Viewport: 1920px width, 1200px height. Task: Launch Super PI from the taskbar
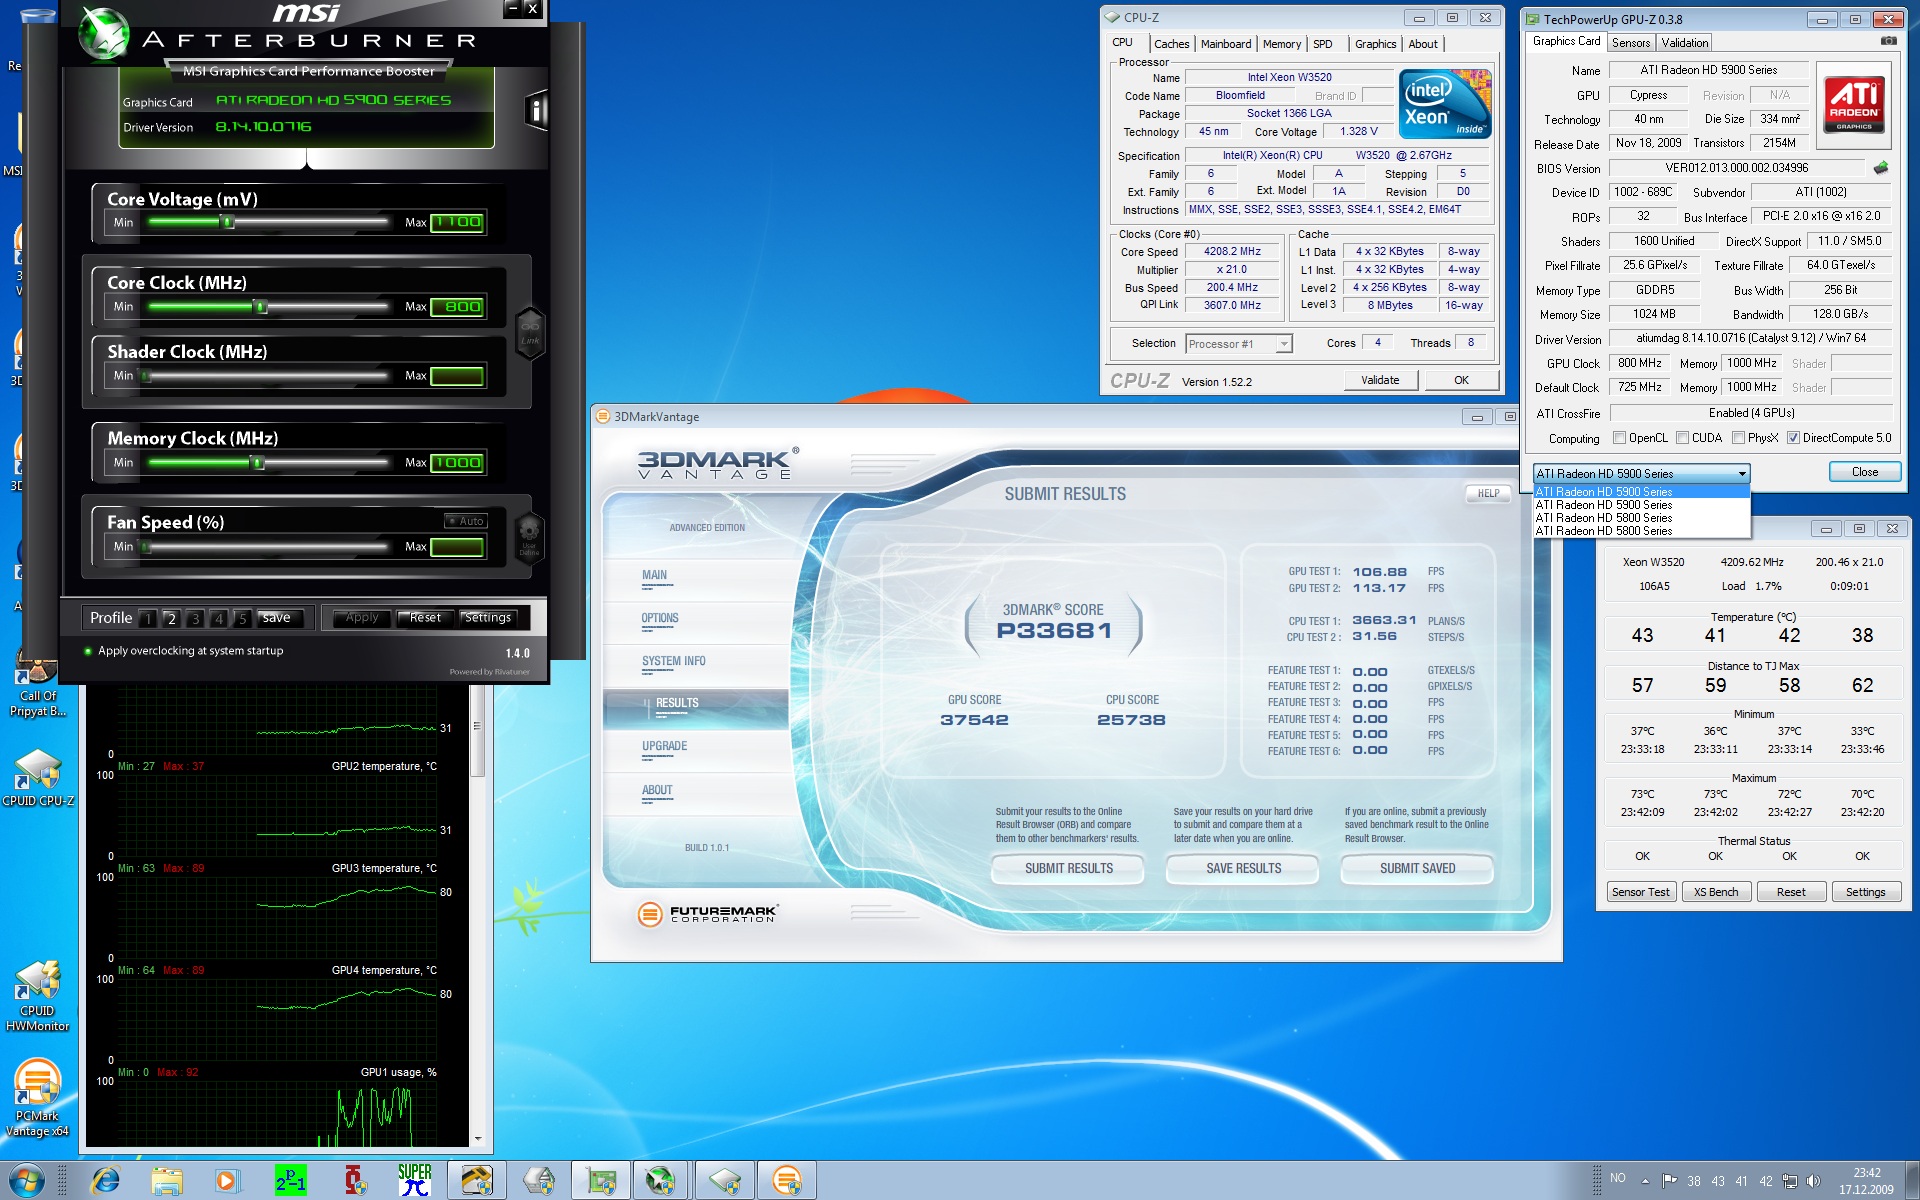coord(414,1181)
